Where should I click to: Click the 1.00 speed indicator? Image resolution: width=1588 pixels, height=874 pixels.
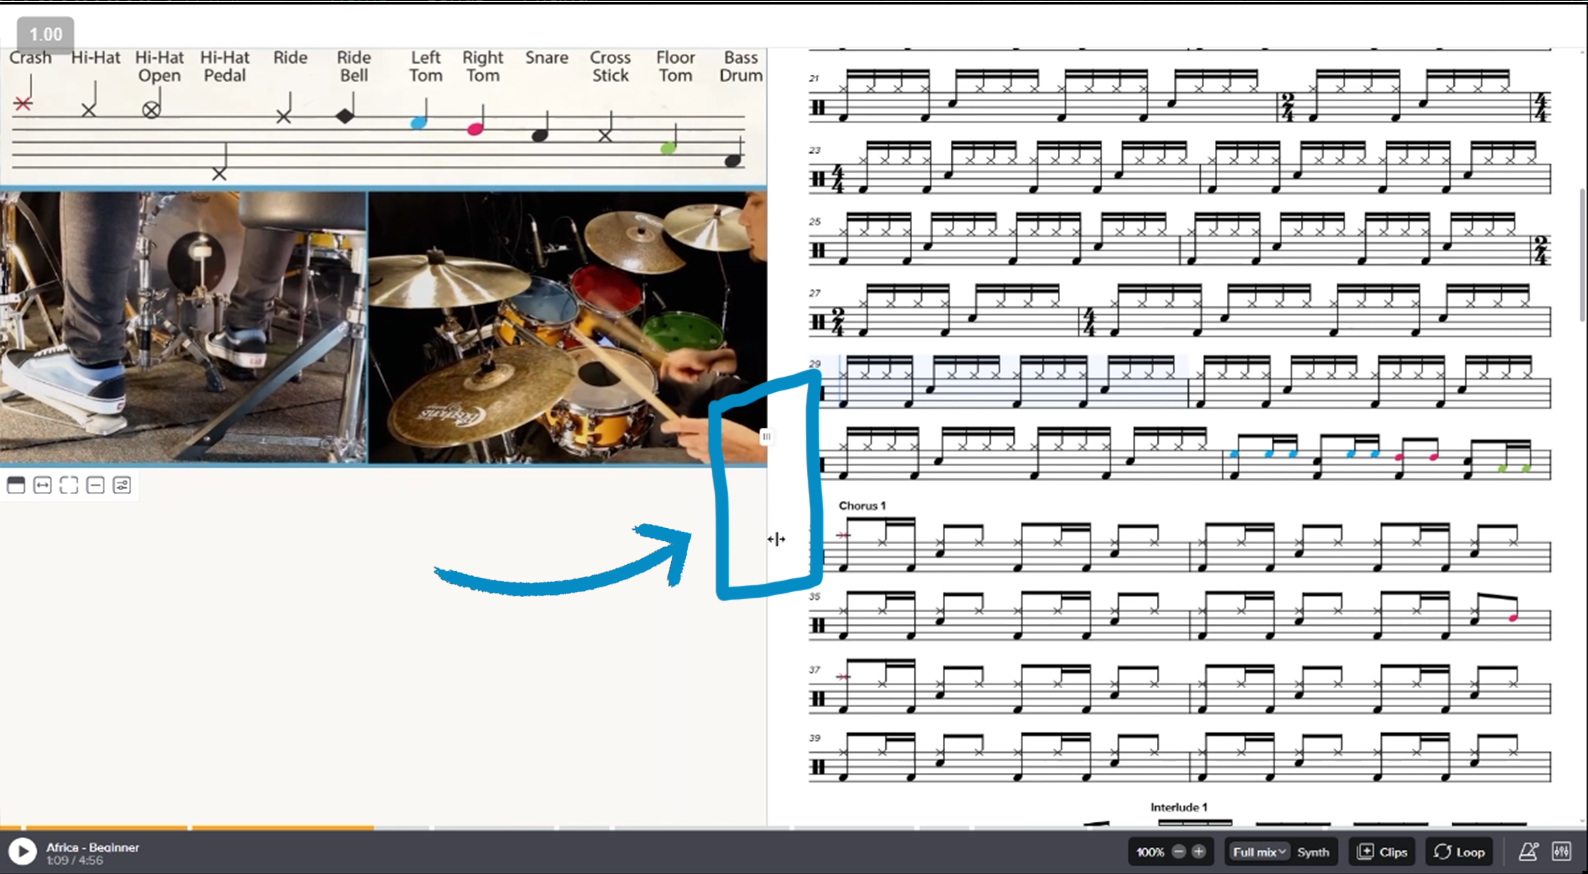coord(45,34)
